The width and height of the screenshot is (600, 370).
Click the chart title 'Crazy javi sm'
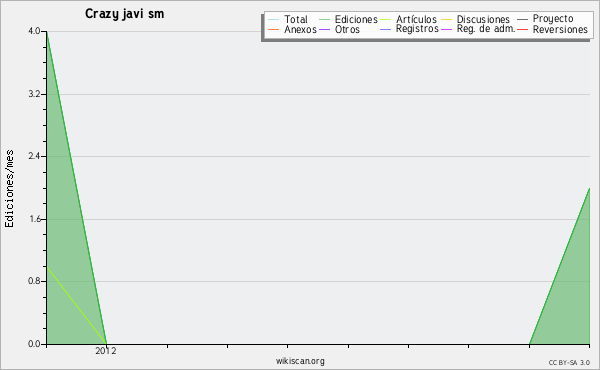tap(124, 14)
